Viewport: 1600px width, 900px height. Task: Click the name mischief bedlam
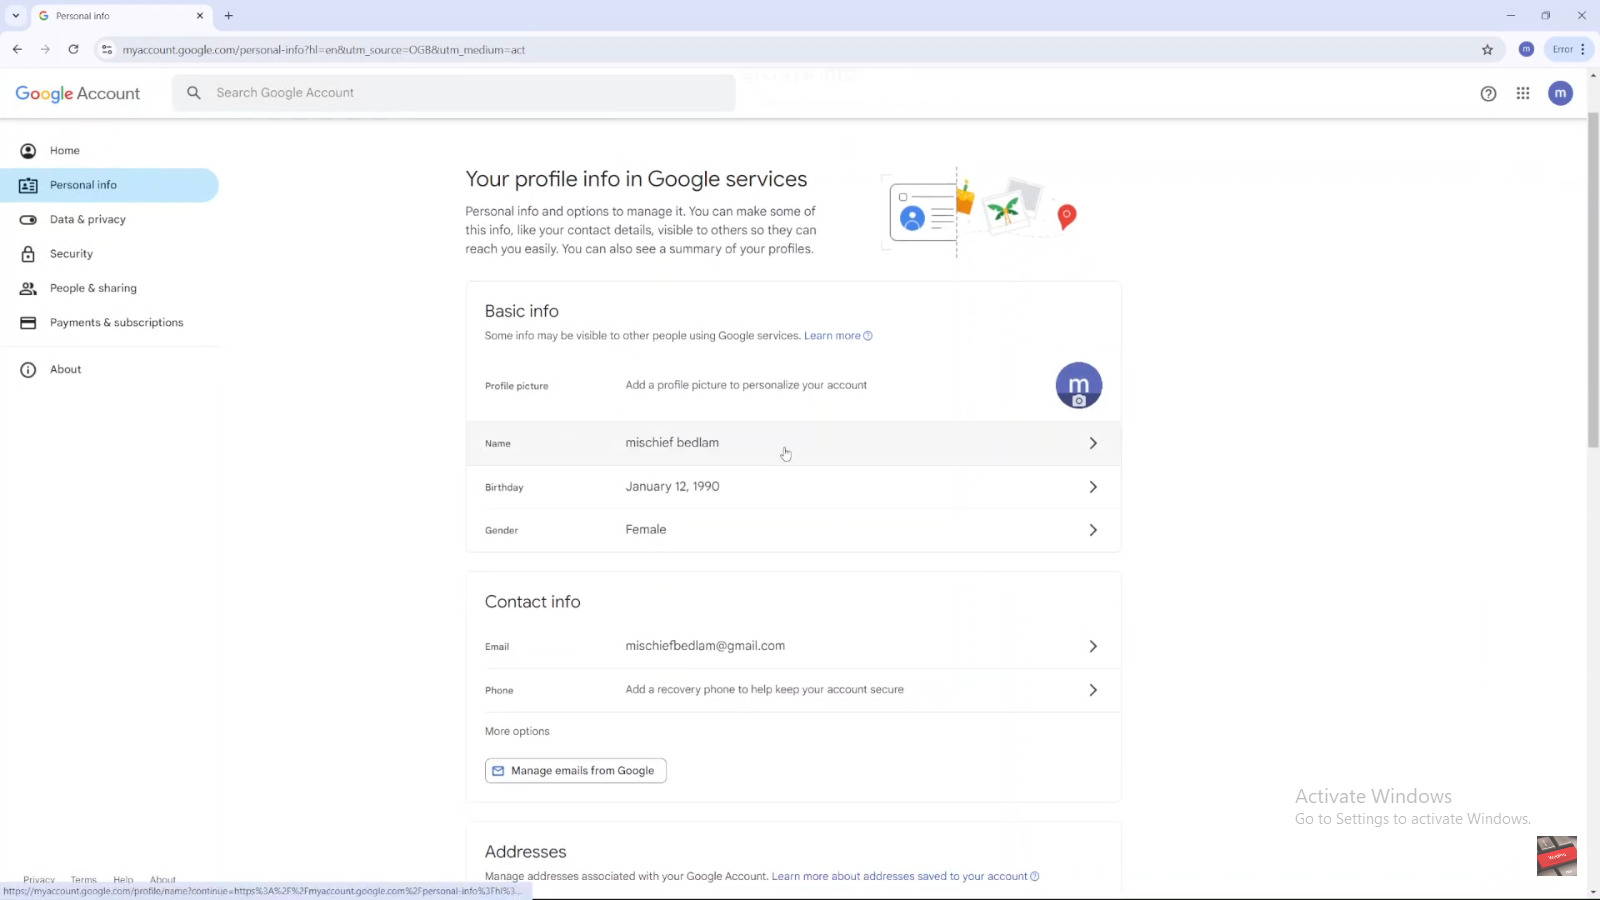pyautogui.click(x=672, y=443)
